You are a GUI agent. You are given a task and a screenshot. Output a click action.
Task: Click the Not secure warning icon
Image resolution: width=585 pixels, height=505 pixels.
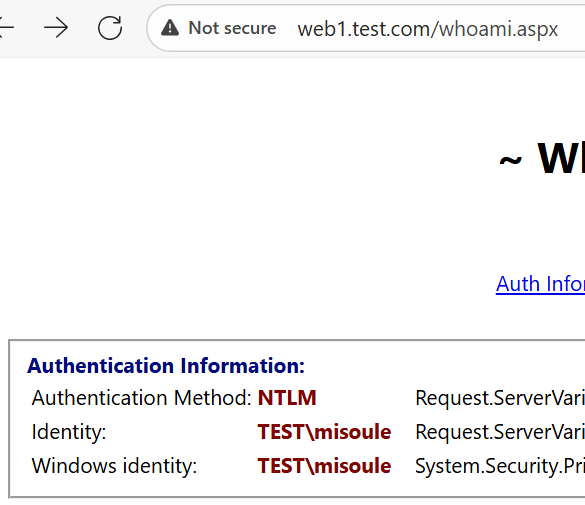point(170,28)
